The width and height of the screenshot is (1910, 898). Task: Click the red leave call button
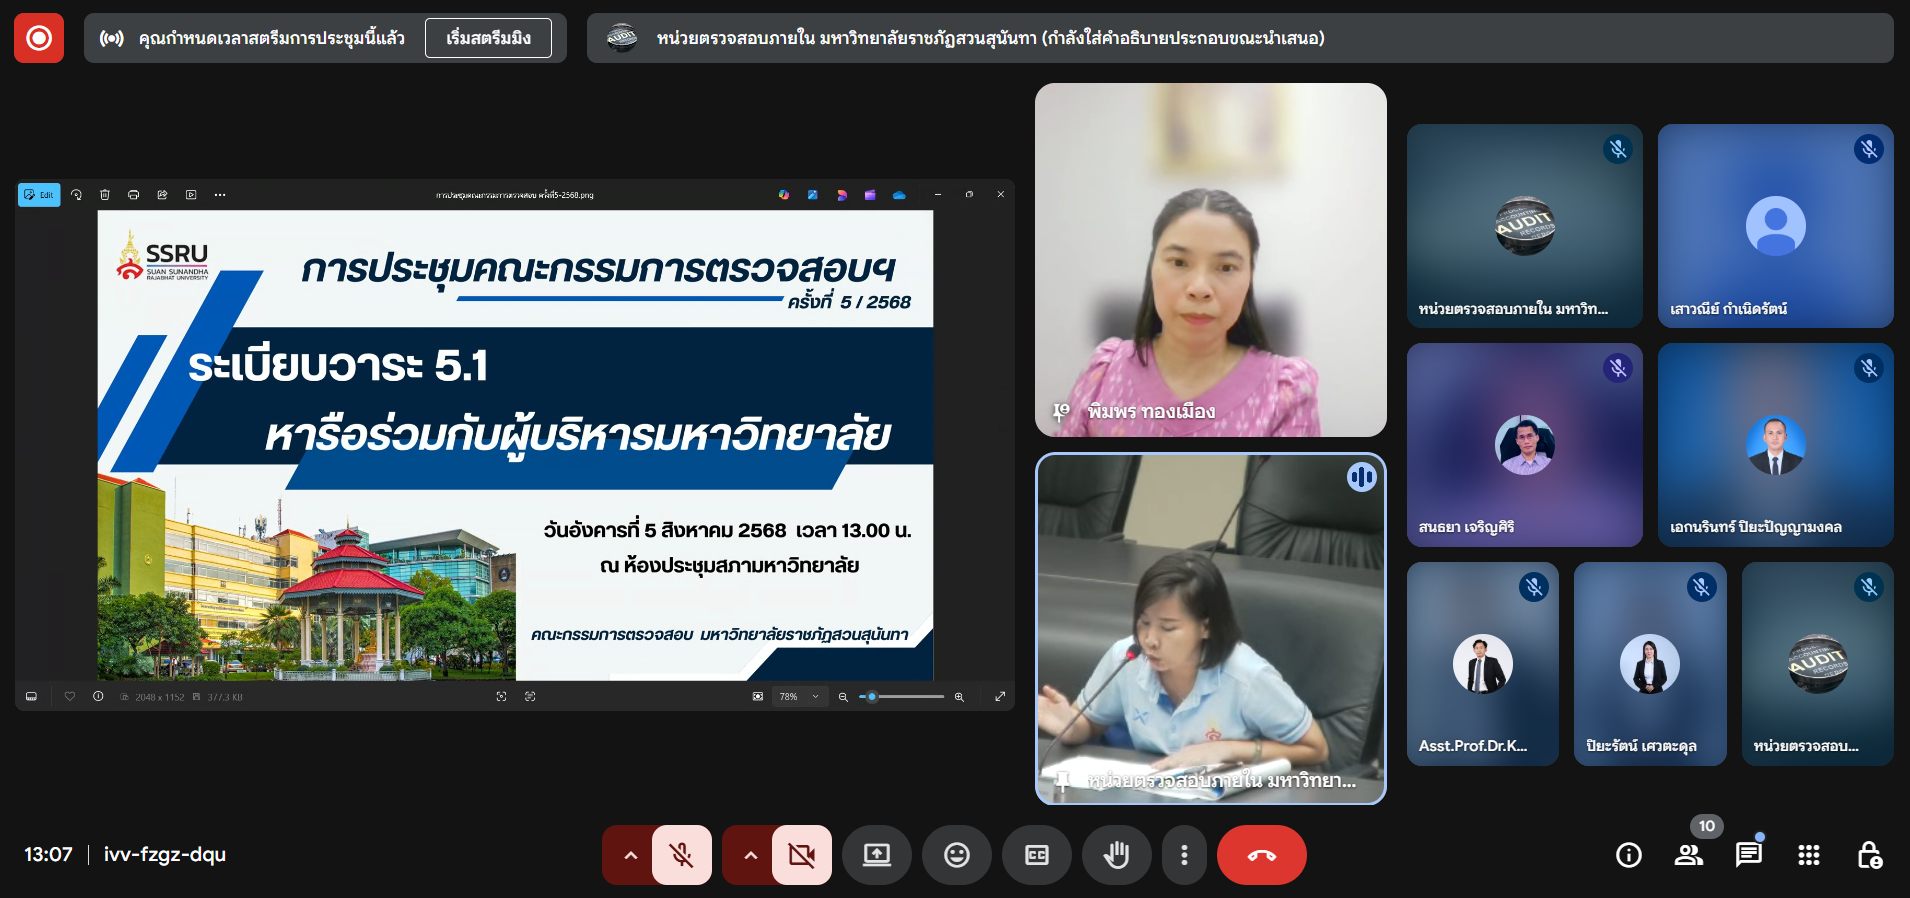1261,855
